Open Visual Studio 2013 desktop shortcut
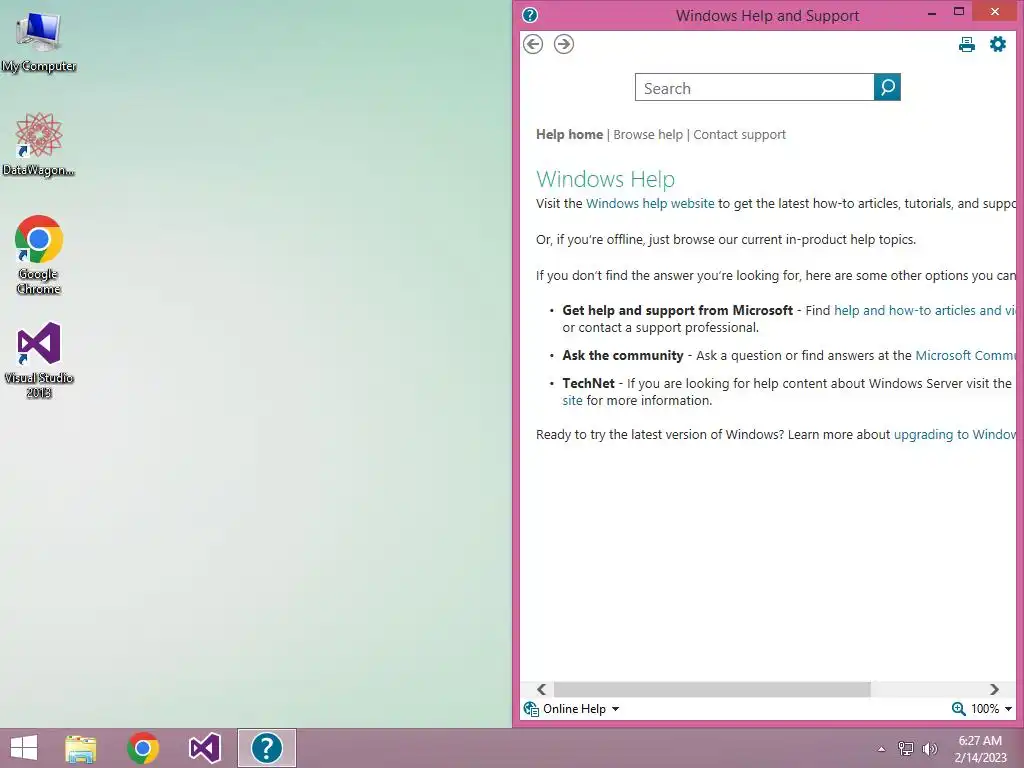This screenshot has width=1024, height=768. point(39,360)
